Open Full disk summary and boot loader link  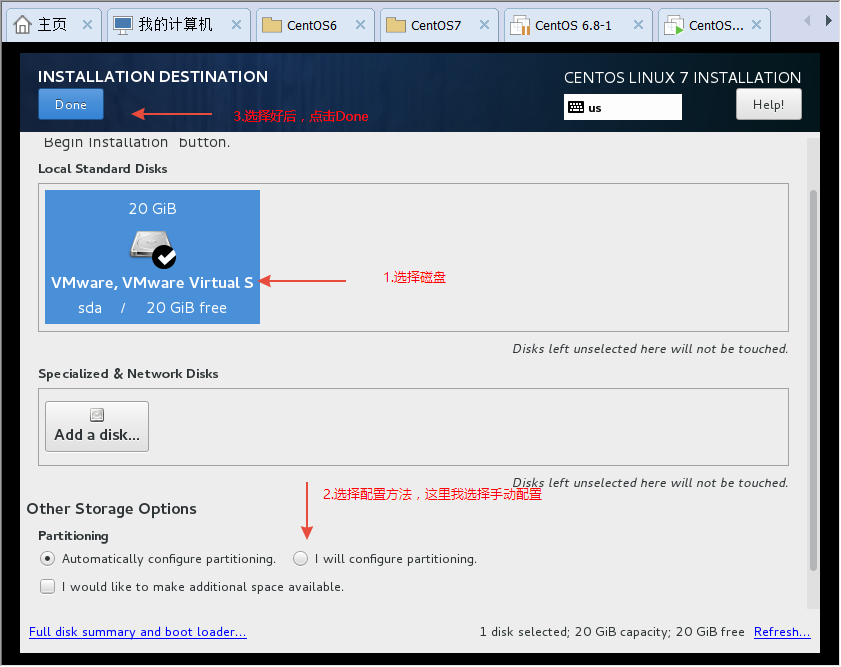tap(137, 632)
